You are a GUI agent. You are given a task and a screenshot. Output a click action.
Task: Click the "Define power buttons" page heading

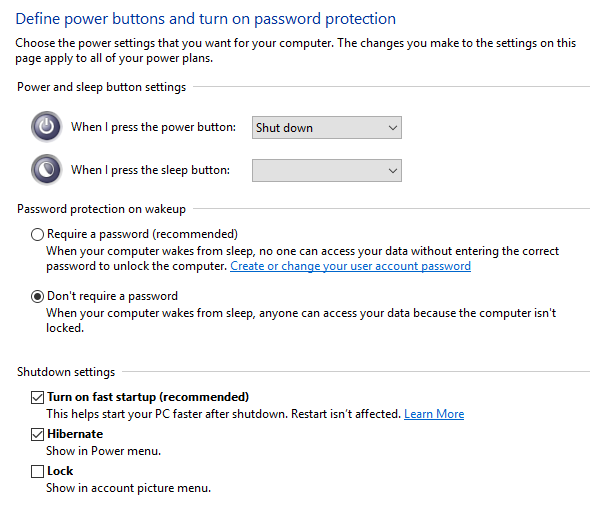(206, 19)
